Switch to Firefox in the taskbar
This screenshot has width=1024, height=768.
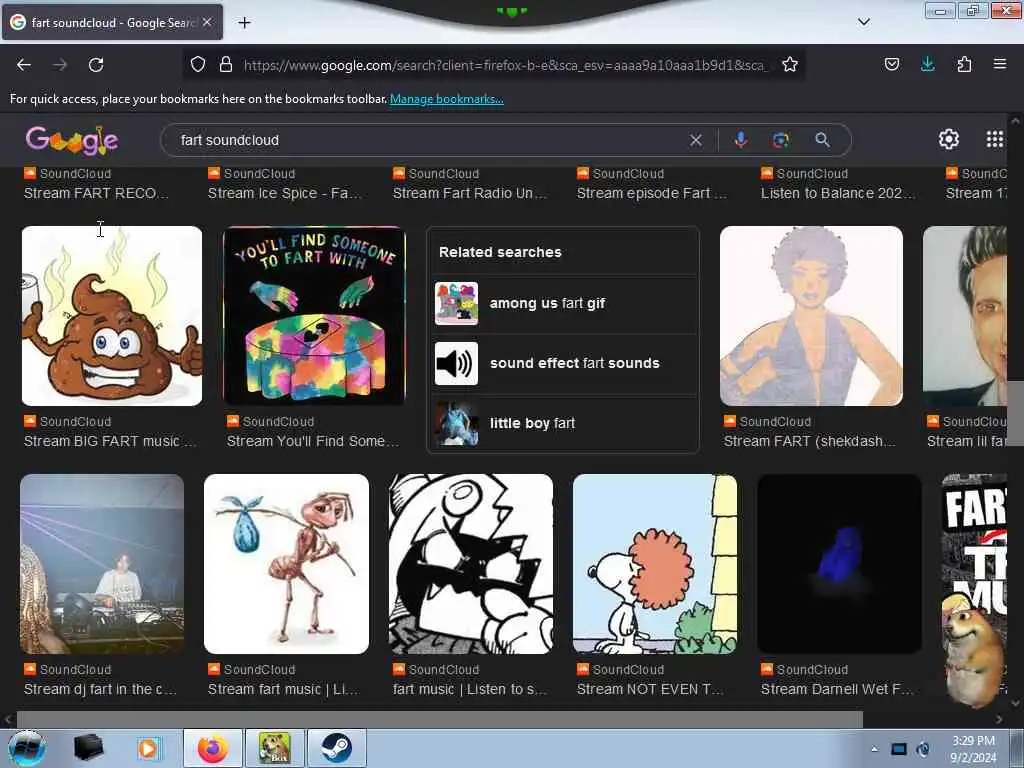coord(213,748)
